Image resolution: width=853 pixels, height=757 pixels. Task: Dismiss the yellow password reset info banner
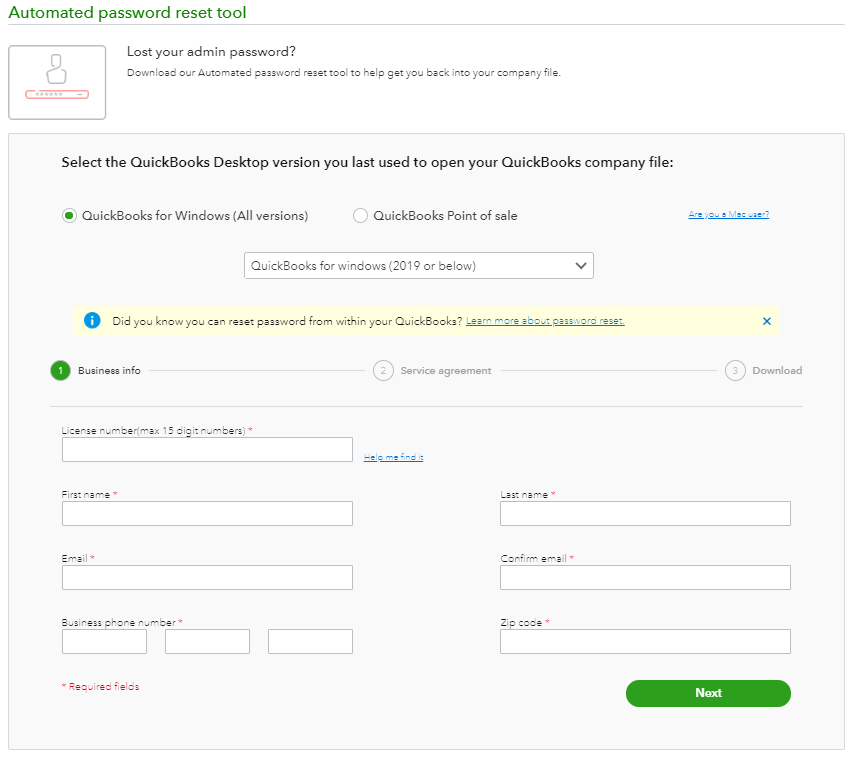tap(767, 321)
